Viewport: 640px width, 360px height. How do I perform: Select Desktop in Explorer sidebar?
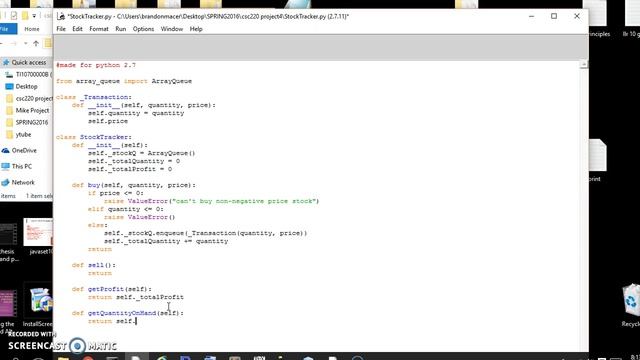(x=27, y=87)
